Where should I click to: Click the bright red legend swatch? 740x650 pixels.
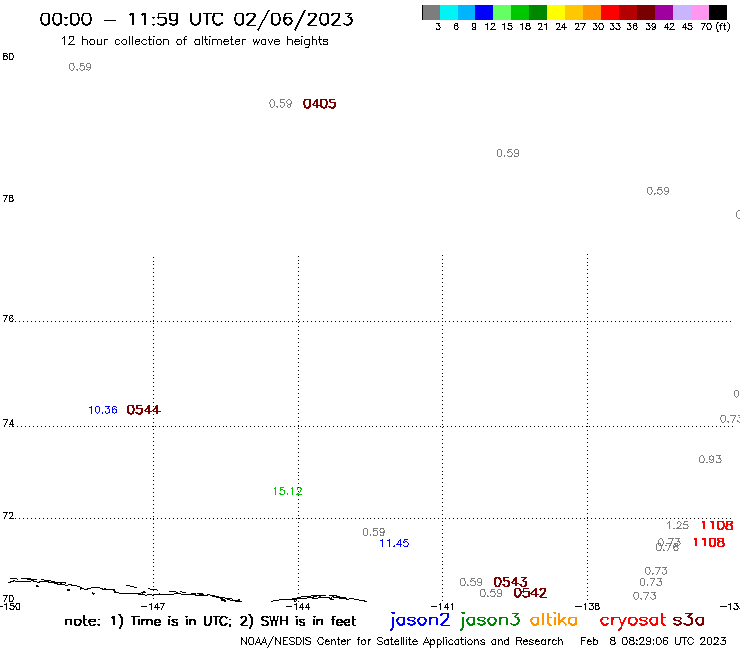[x=610, y=12]
